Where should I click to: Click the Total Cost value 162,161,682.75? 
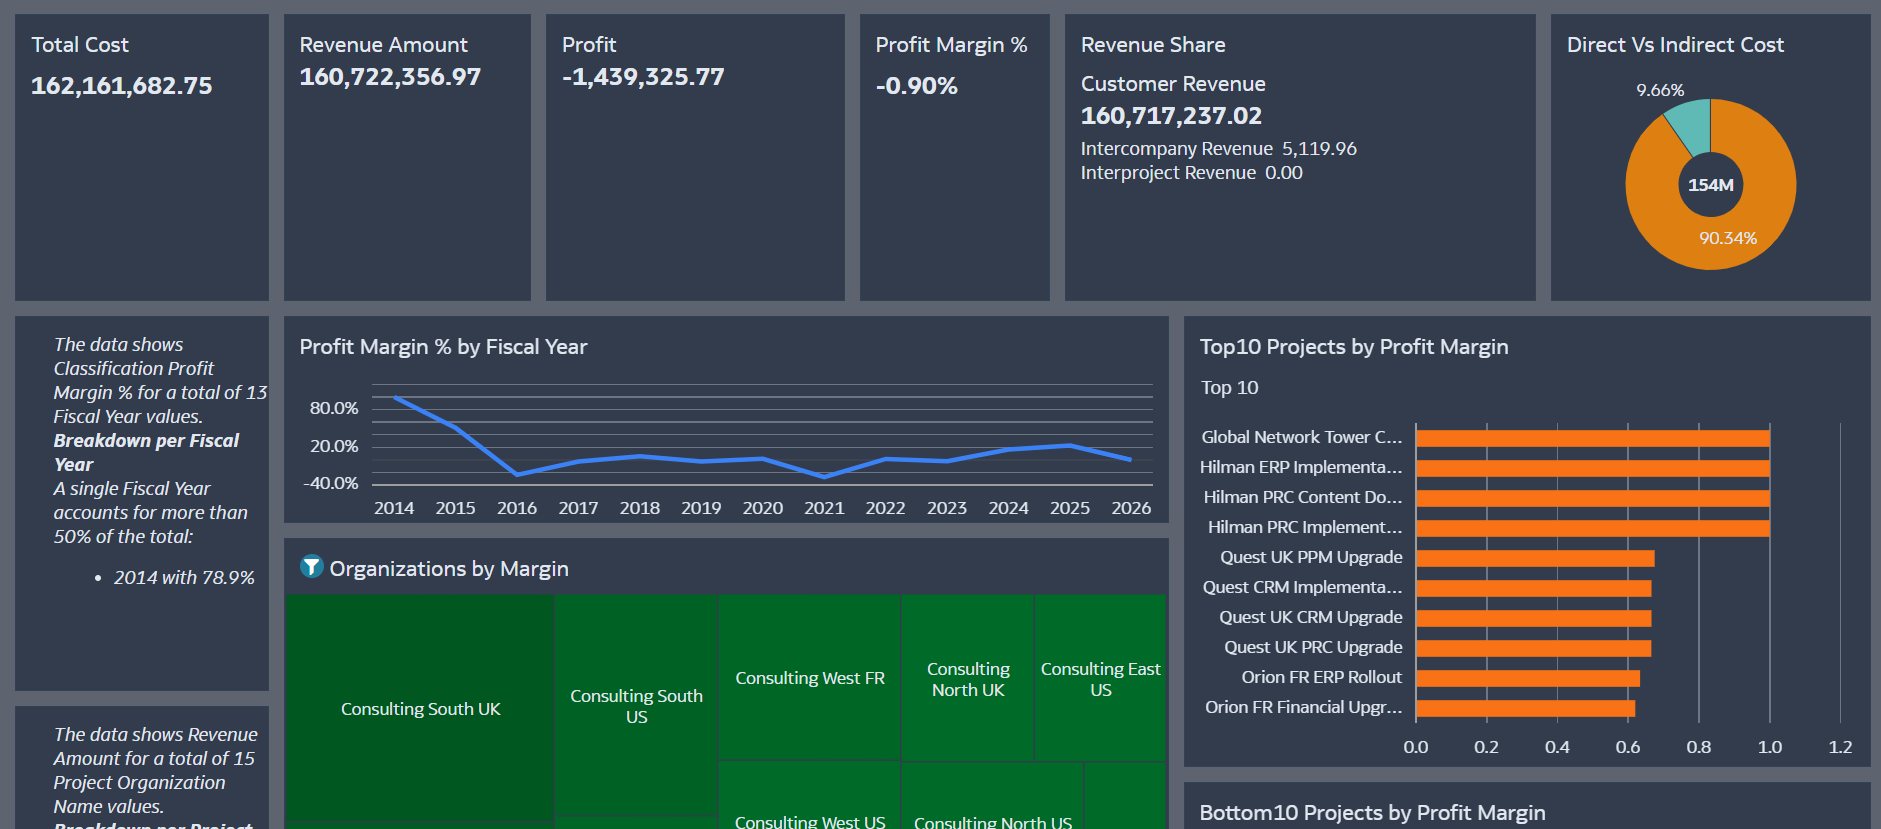pyautogui.click(x=122, y=86)
